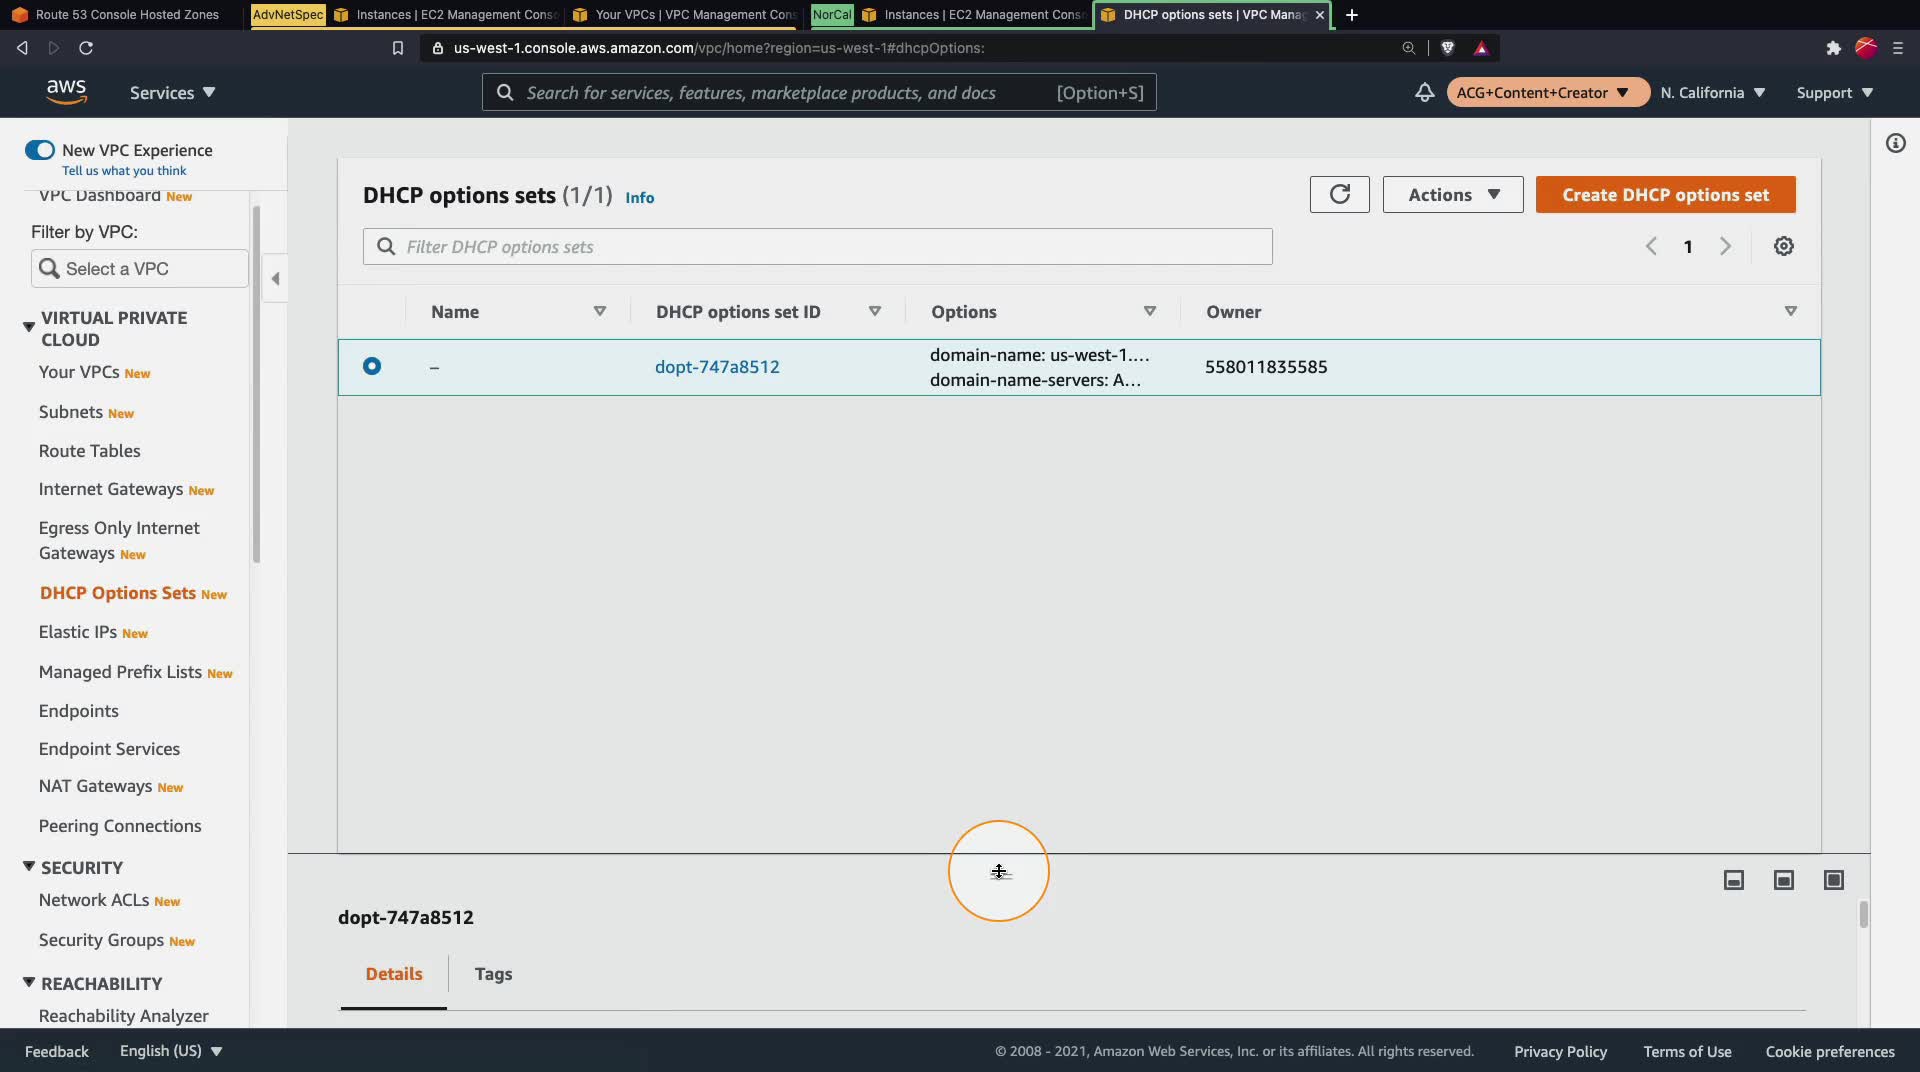Click the AWS logo home icon
This screenshot has height=1072, width=1920.
click(x=66, y=92)
